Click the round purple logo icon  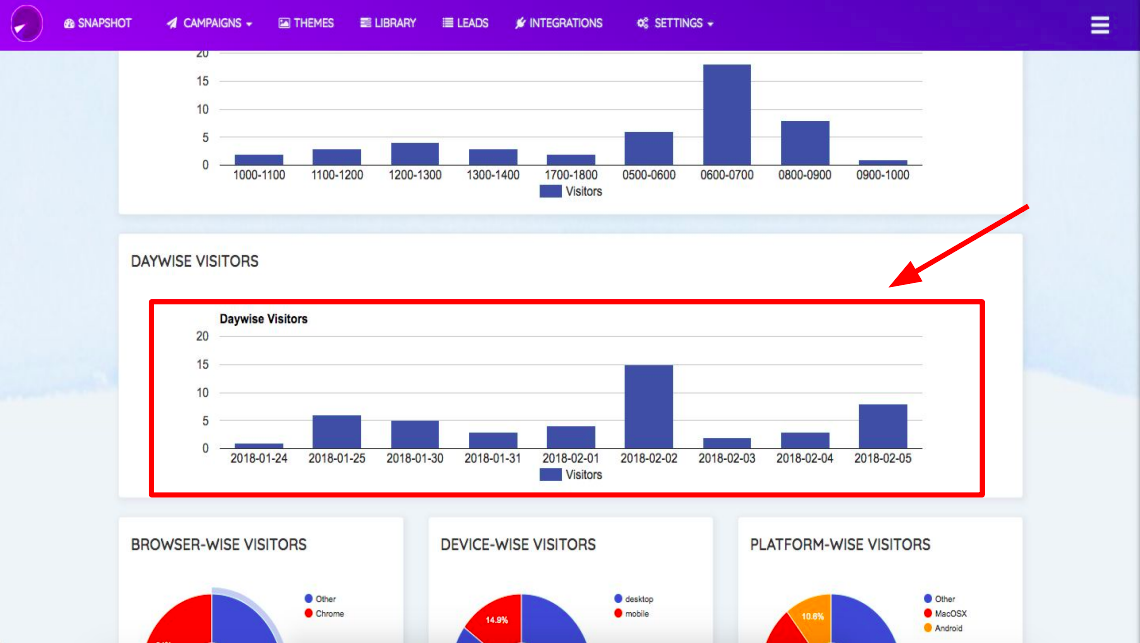(x=27, y=23)
